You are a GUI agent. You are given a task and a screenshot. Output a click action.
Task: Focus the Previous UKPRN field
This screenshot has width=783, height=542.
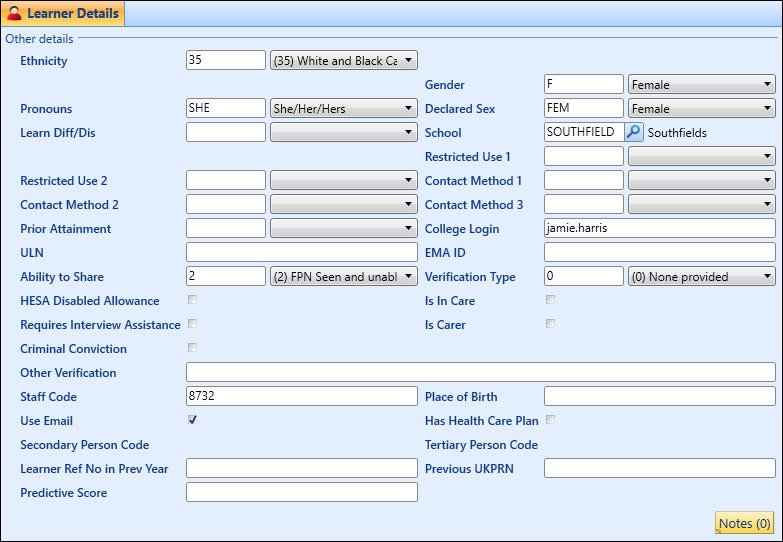tap(659, 469)
